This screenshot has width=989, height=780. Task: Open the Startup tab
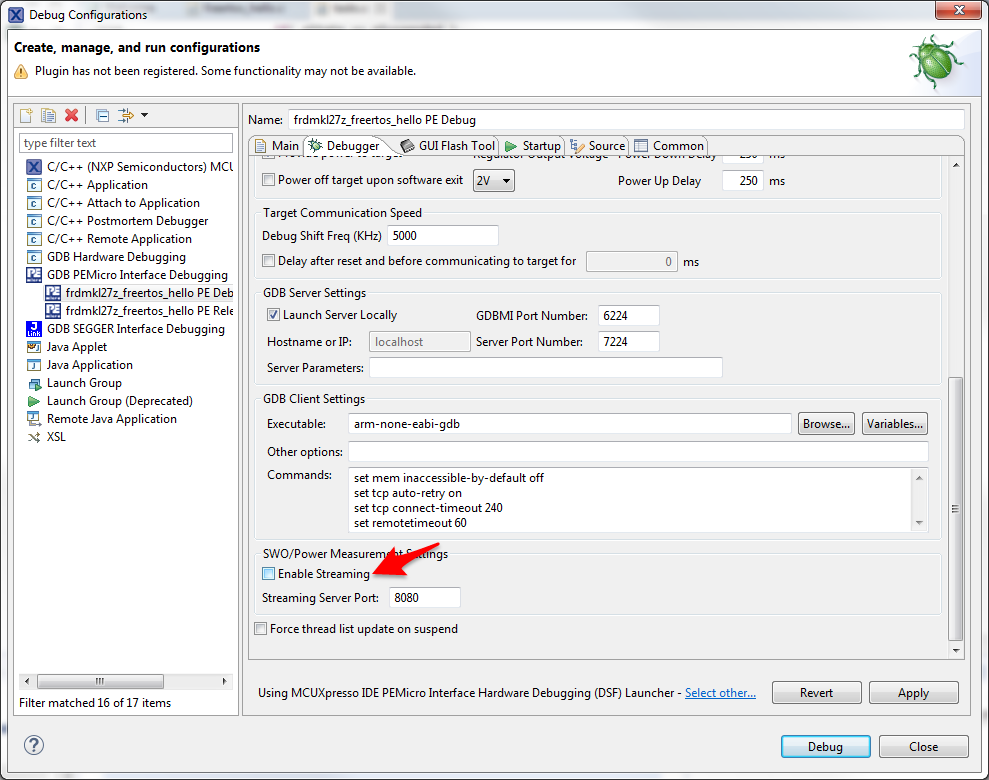click(533, 146)
